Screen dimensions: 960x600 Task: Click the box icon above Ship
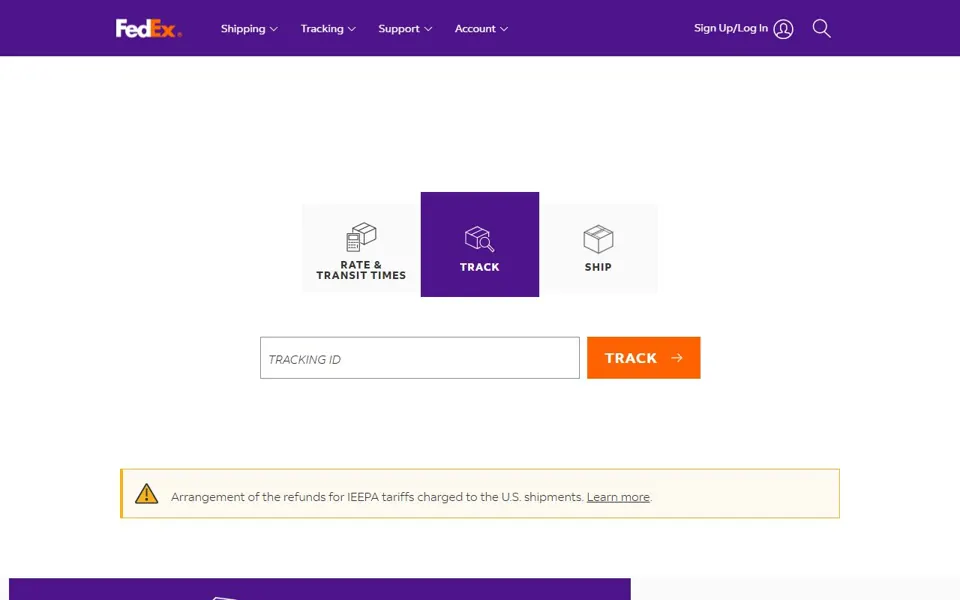[x=598, y=239]
